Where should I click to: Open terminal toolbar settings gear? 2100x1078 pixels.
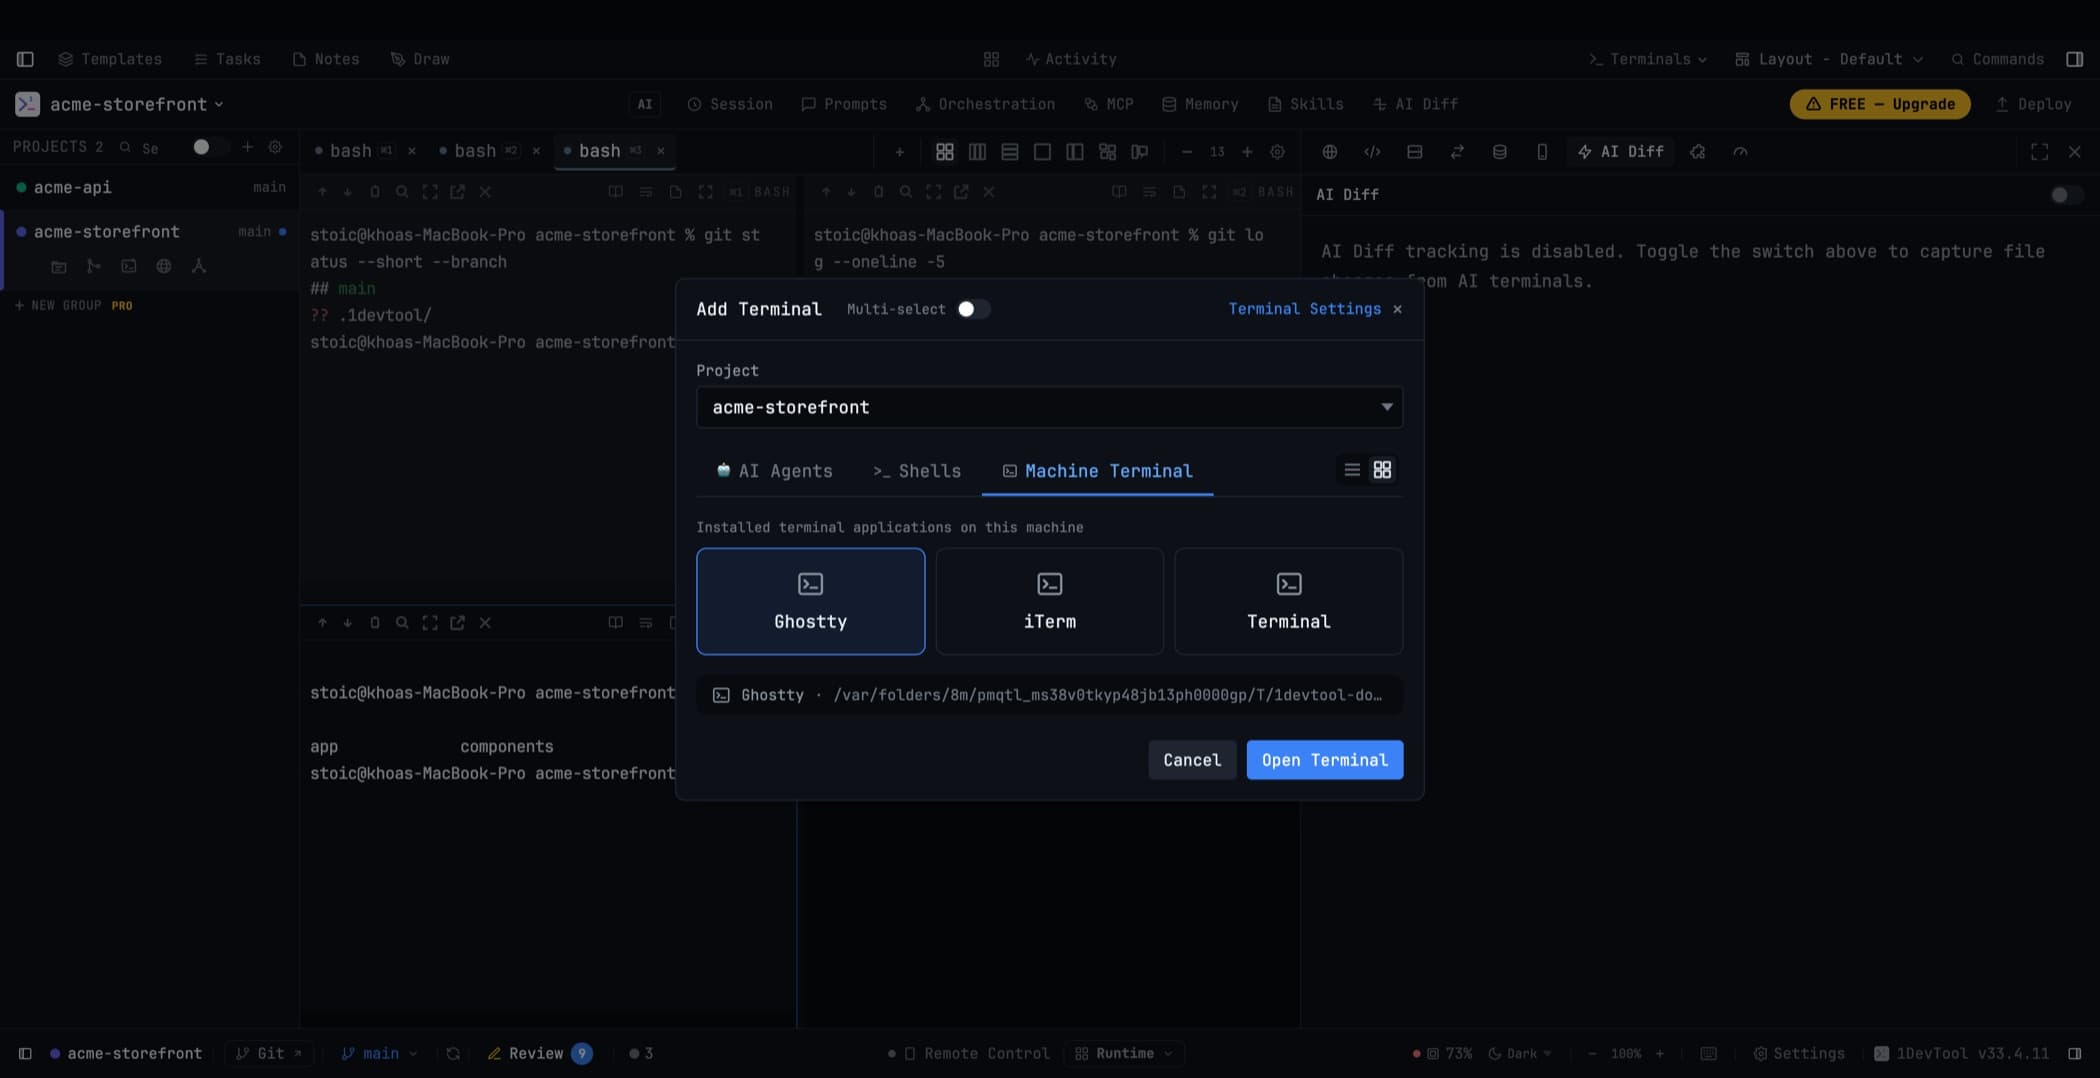[x=1277, y=152]
